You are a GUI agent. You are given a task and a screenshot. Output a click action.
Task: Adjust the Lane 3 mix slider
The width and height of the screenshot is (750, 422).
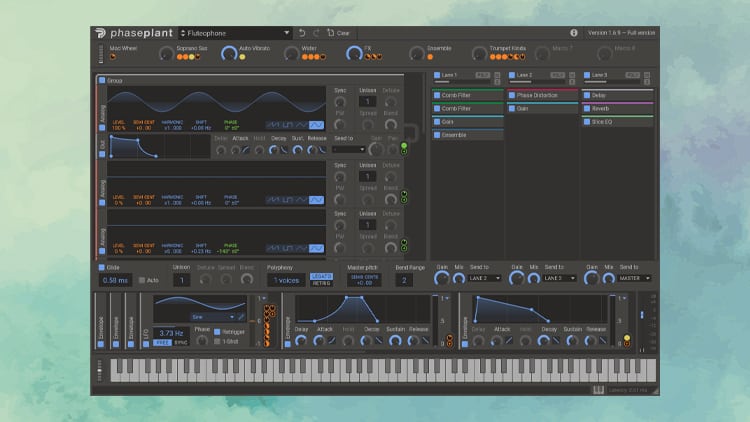pyautogui.click(x=612, y=82)
